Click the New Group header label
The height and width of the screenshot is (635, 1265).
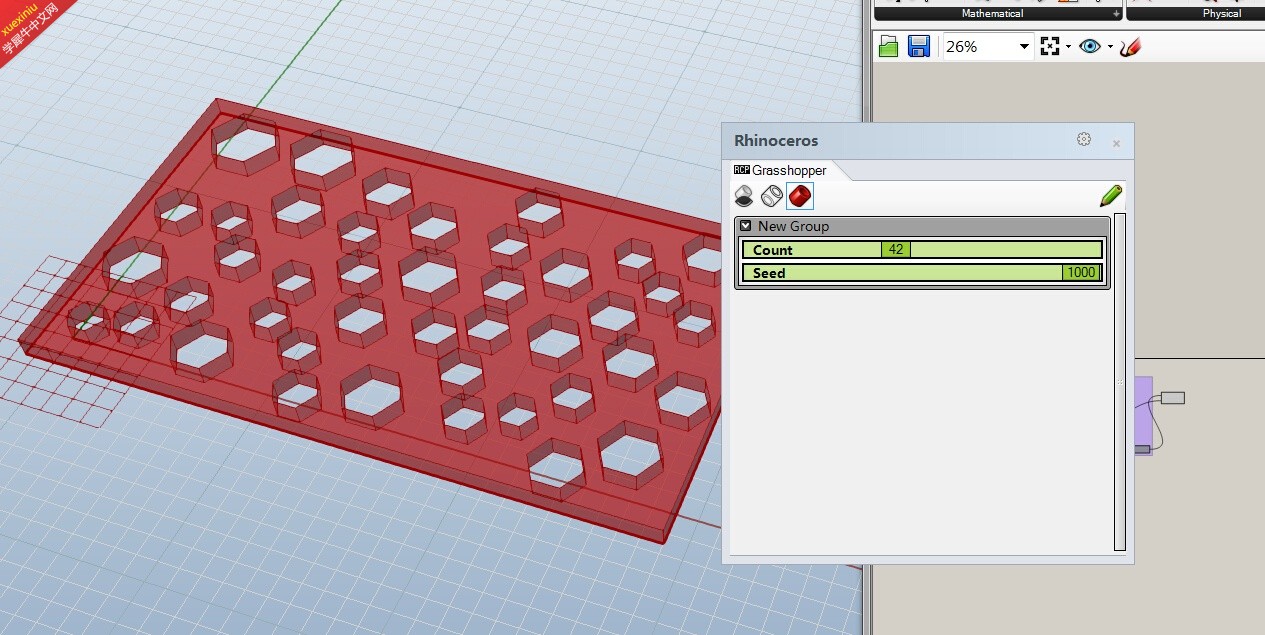click(x=793, y=226)
